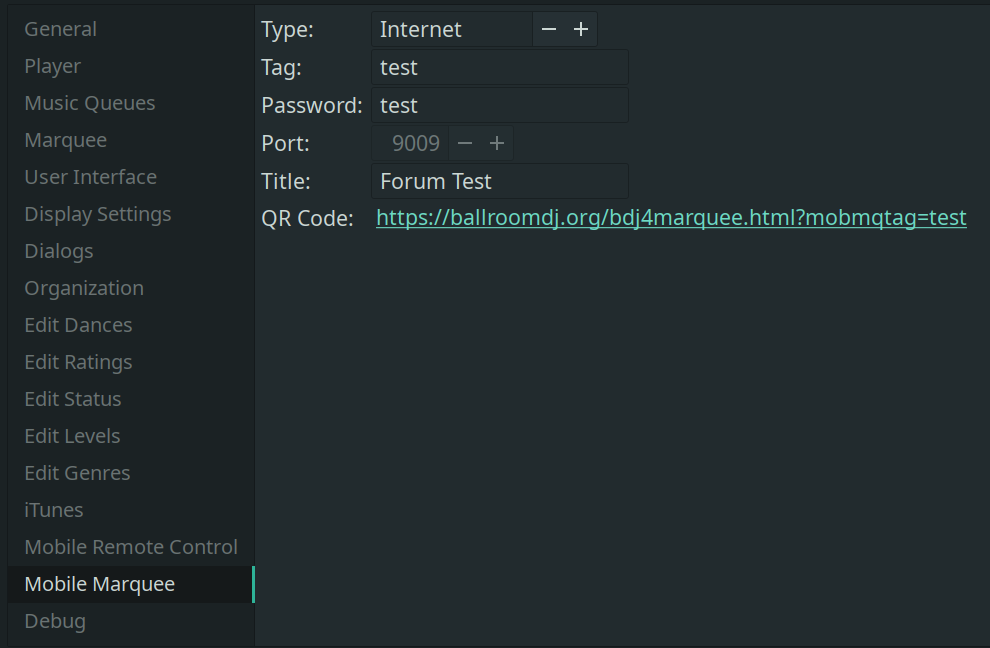Switch to Mobile Remote Control settings
Screen dimensions: 990x648
131,548
